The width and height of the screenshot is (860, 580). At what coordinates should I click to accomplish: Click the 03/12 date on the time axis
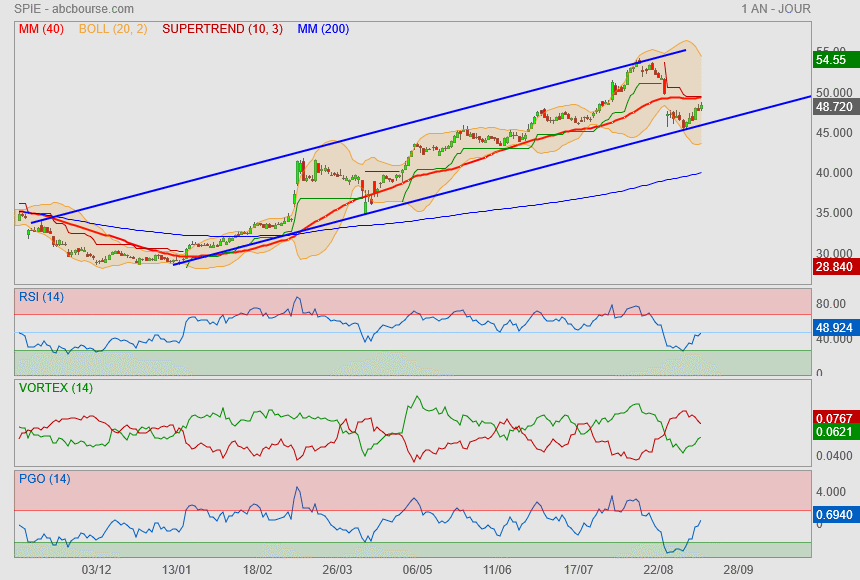pyautogui.click(x=96, y=568)
